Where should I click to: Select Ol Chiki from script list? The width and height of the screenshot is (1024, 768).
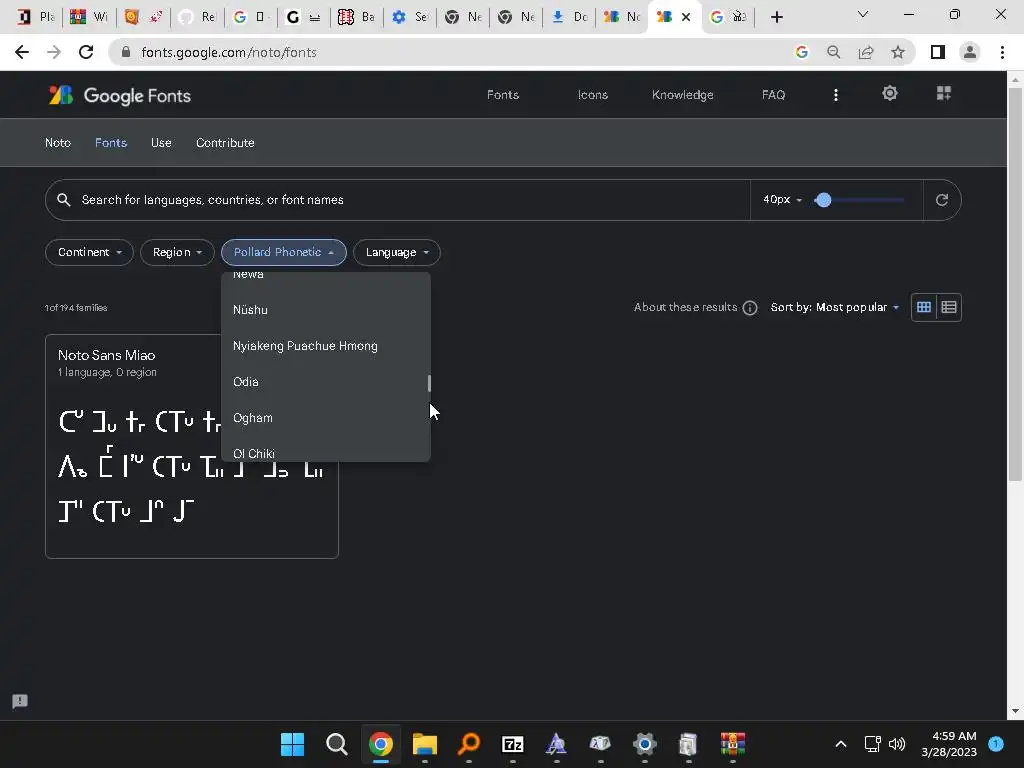point(325,451)
